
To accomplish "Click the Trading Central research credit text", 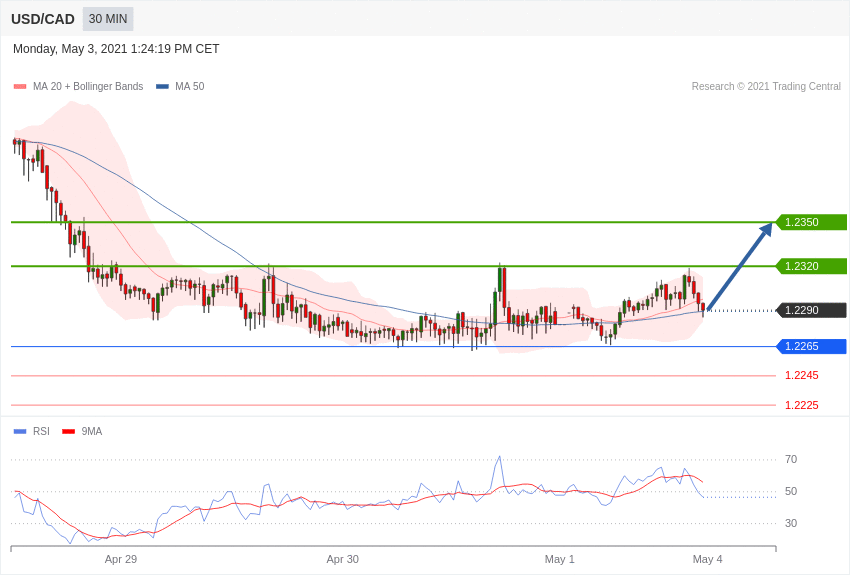I will tap(766, 87).
